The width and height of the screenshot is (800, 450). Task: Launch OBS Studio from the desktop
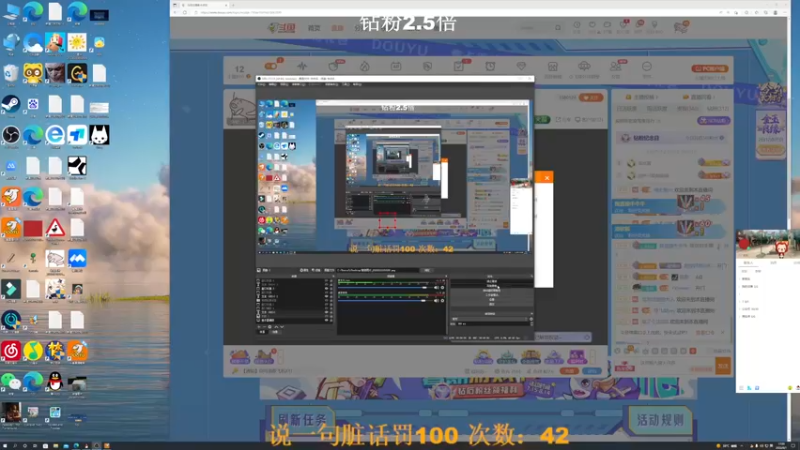tap(11, 135)
